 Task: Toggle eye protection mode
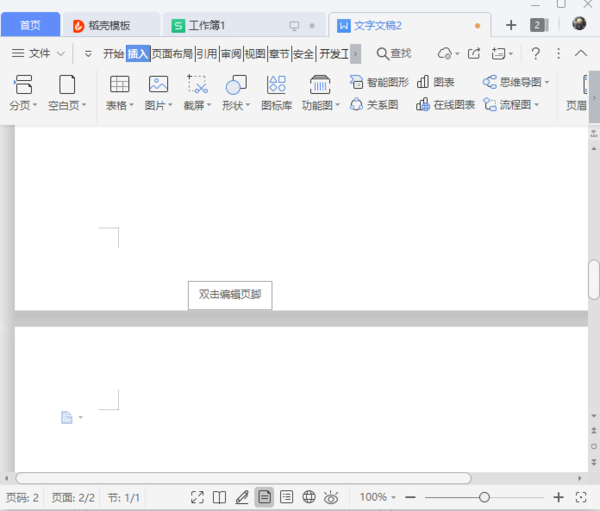(x=331, y=497)
